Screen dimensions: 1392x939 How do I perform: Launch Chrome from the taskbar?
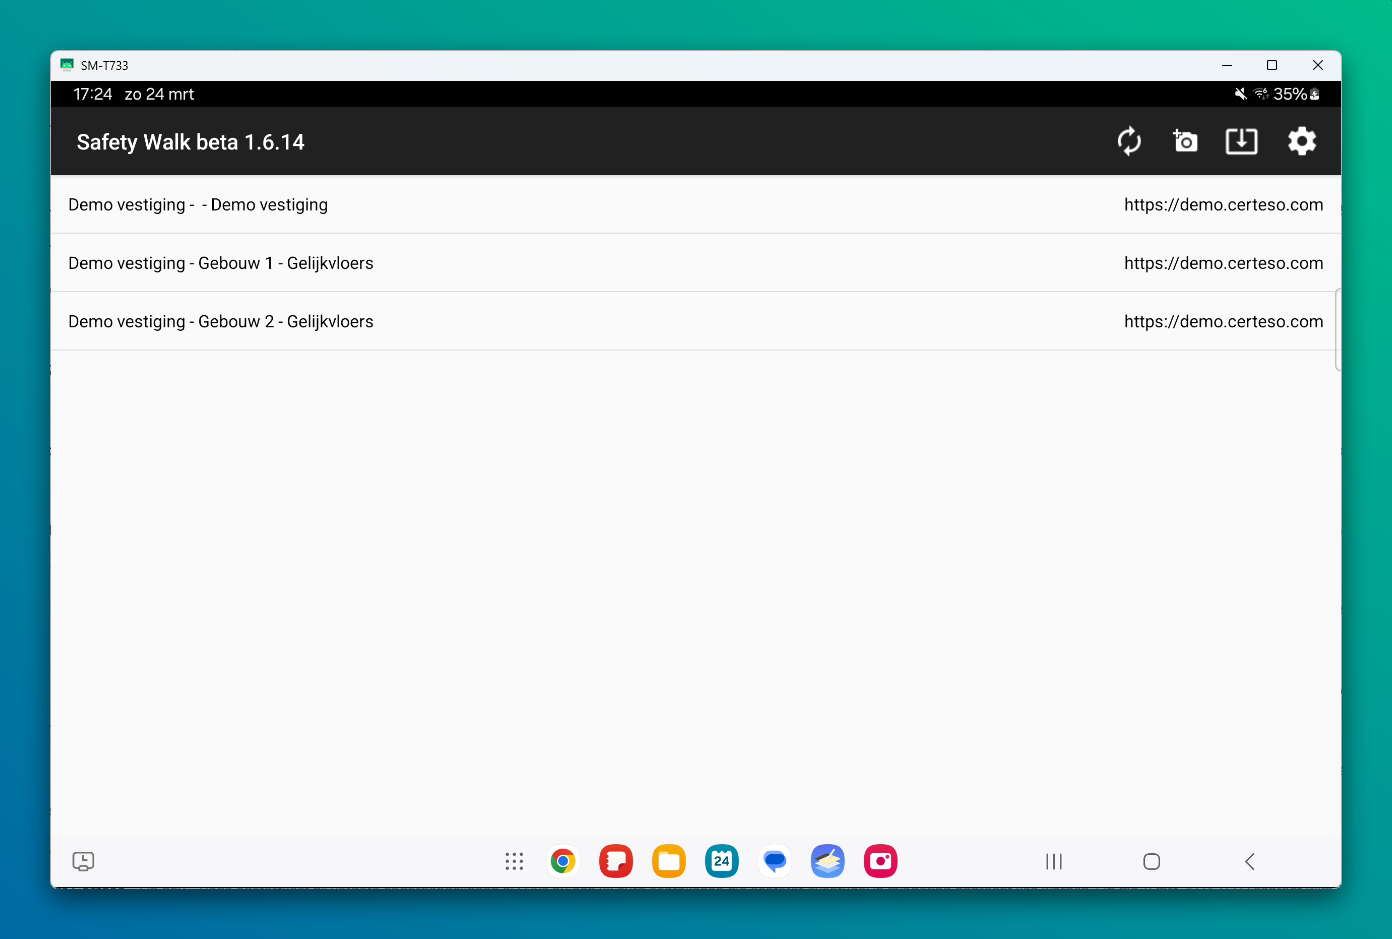pyautogui.click(x=563, y=861)
